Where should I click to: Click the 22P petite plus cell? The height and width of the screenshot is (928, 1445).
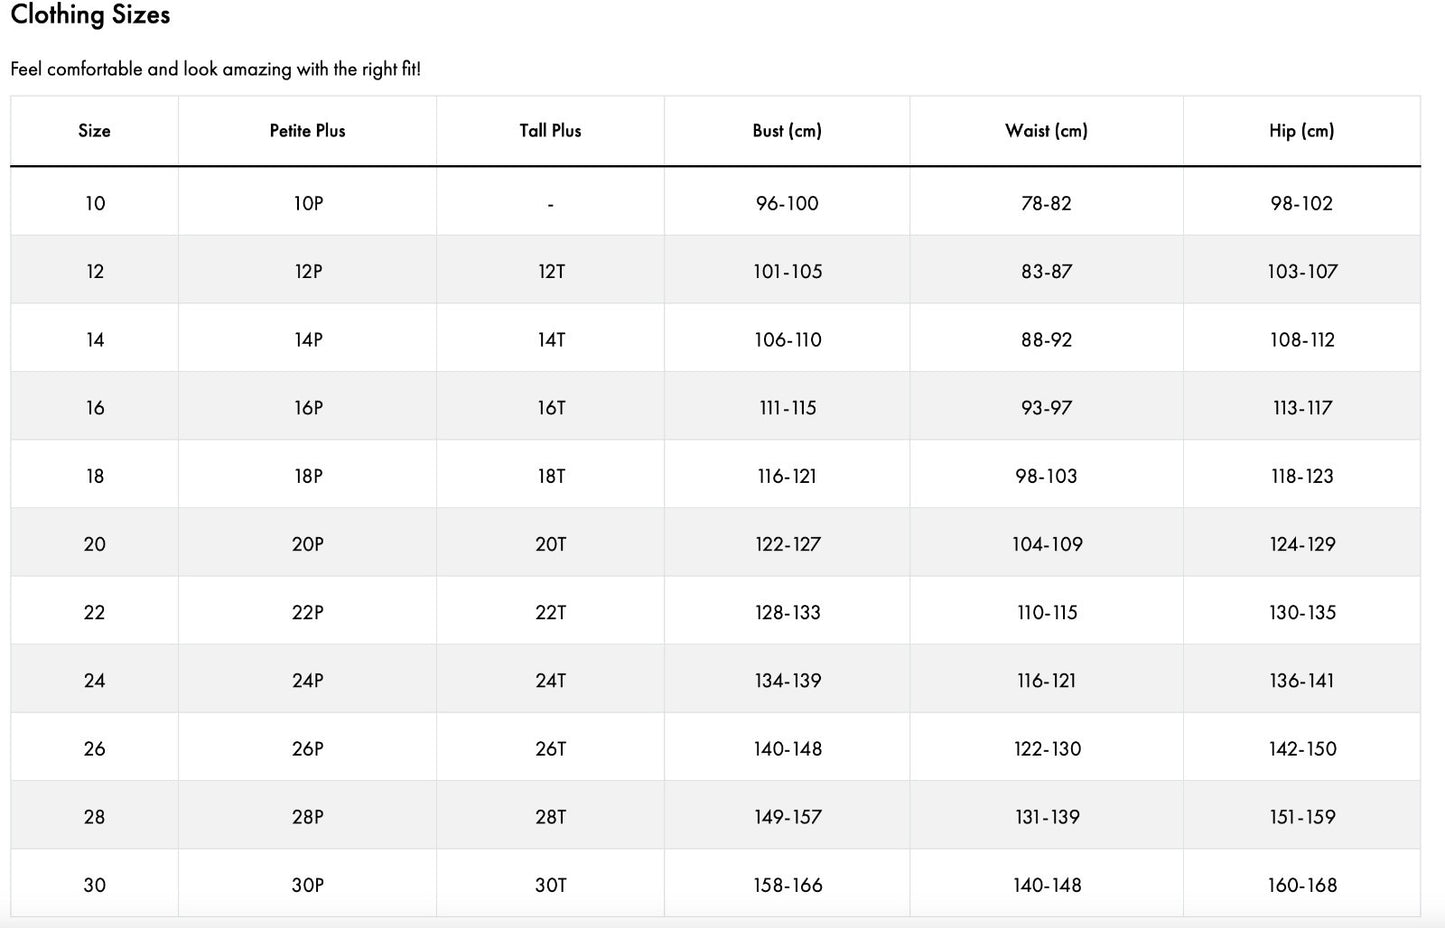[x=308, y=612]
